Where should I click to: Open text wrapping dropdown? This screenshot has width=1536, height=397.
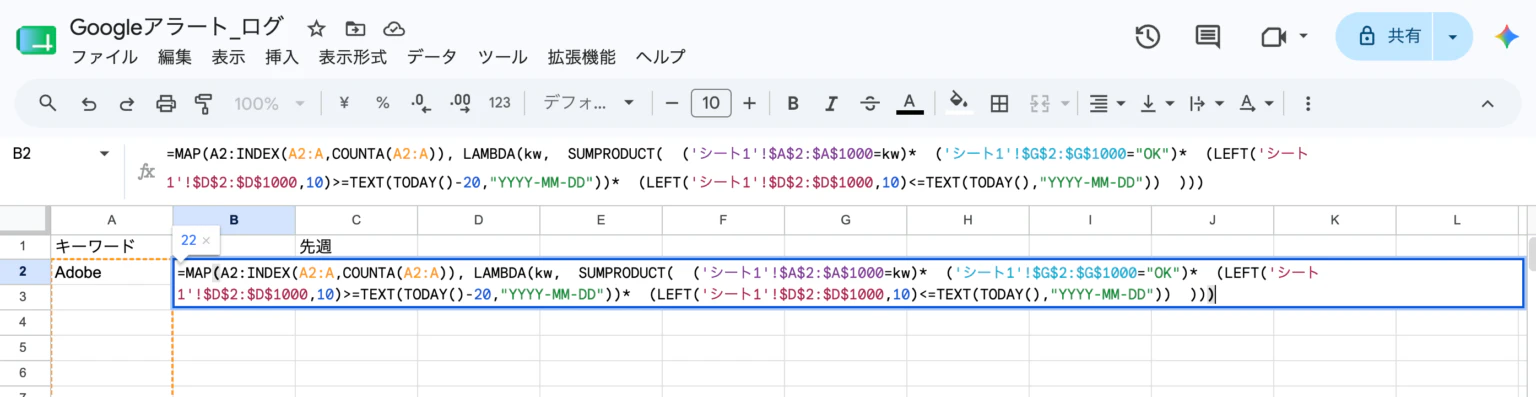tap(1206, 103)
